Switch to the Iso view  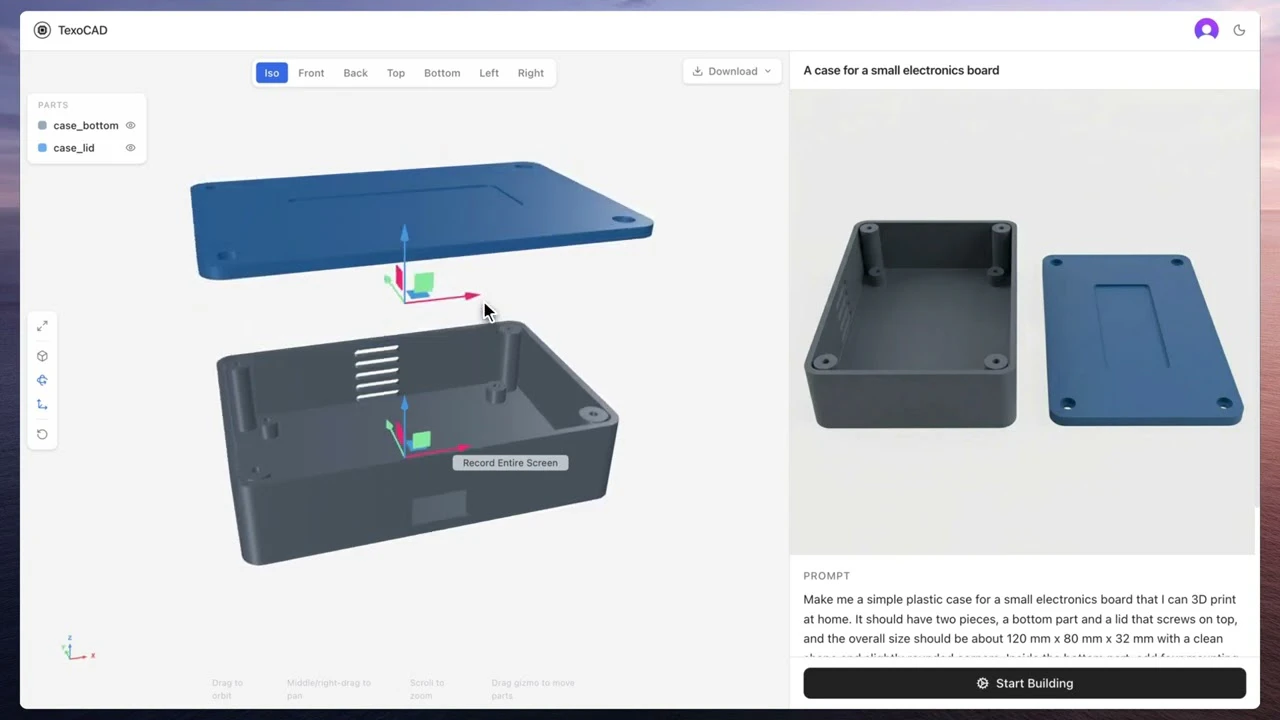click(x=272, y=73)
